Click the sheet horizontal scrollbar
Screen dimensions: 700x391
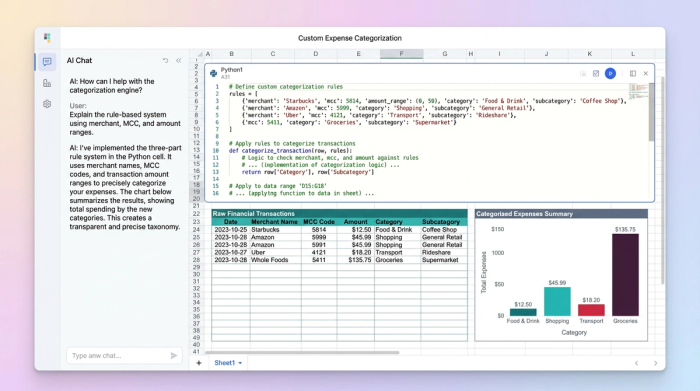pyautogui.click(x=302, y=352)
